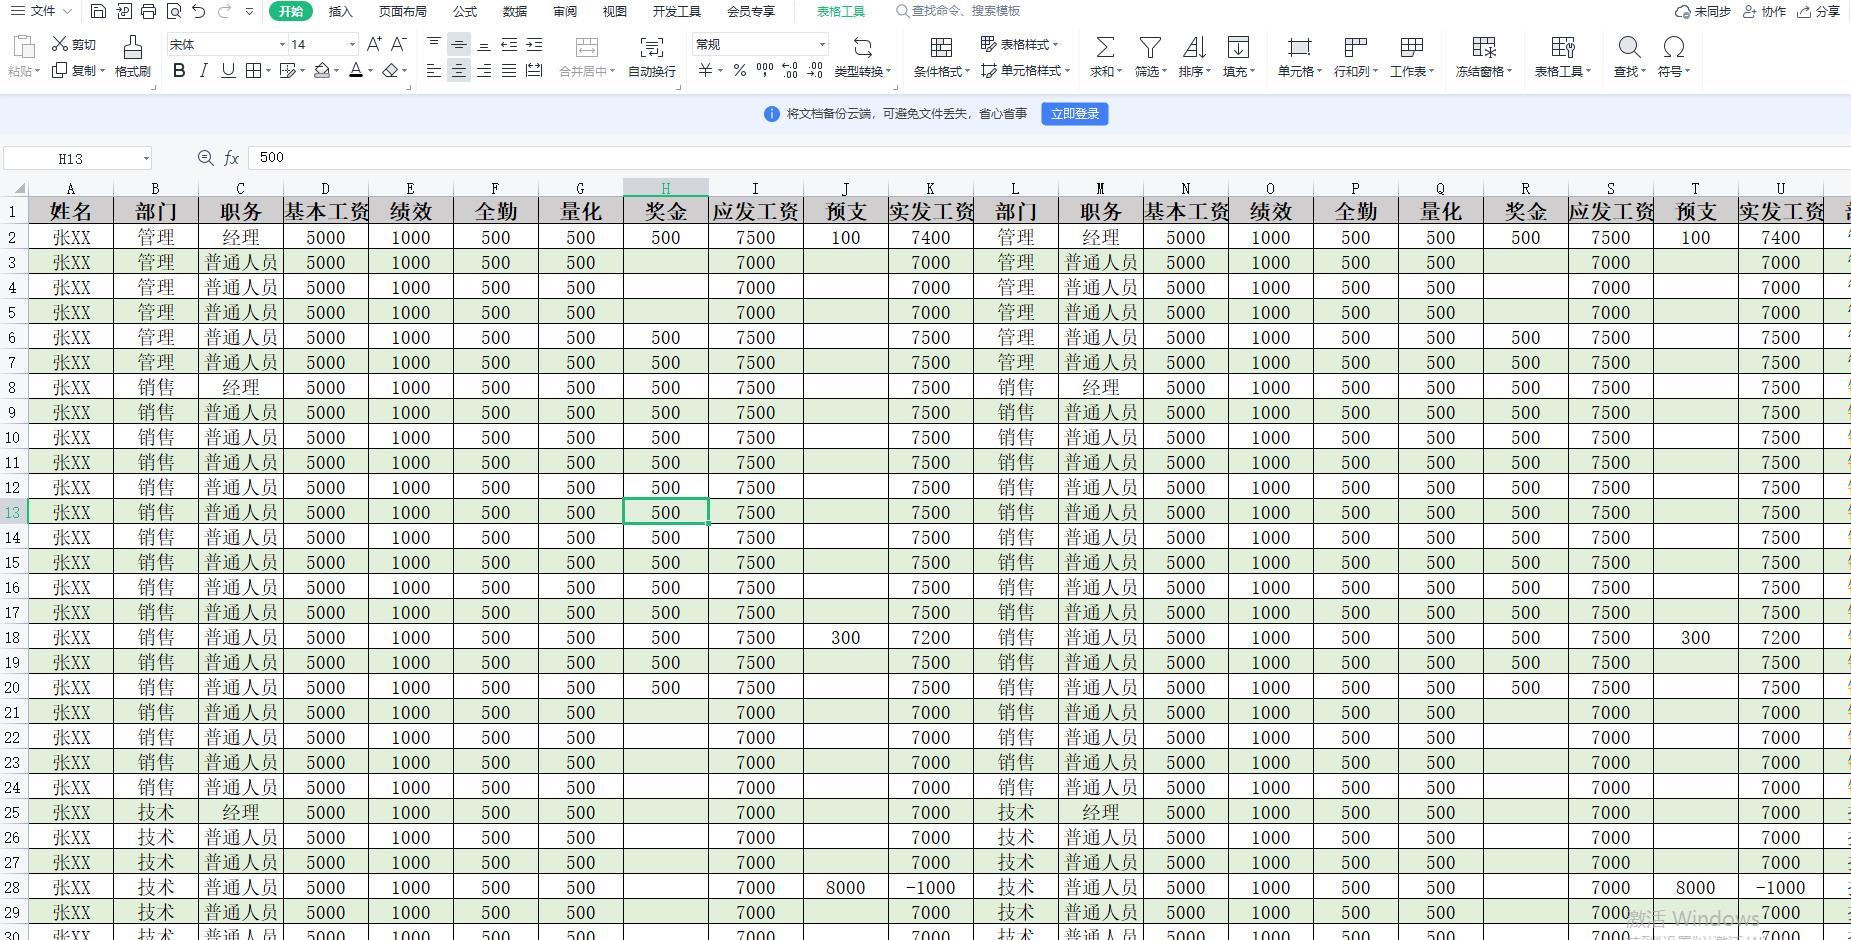This screenshot has height=940, width=1851.
Task: Open Print Preview from the quick toolbar
Action: click(174, 11)
